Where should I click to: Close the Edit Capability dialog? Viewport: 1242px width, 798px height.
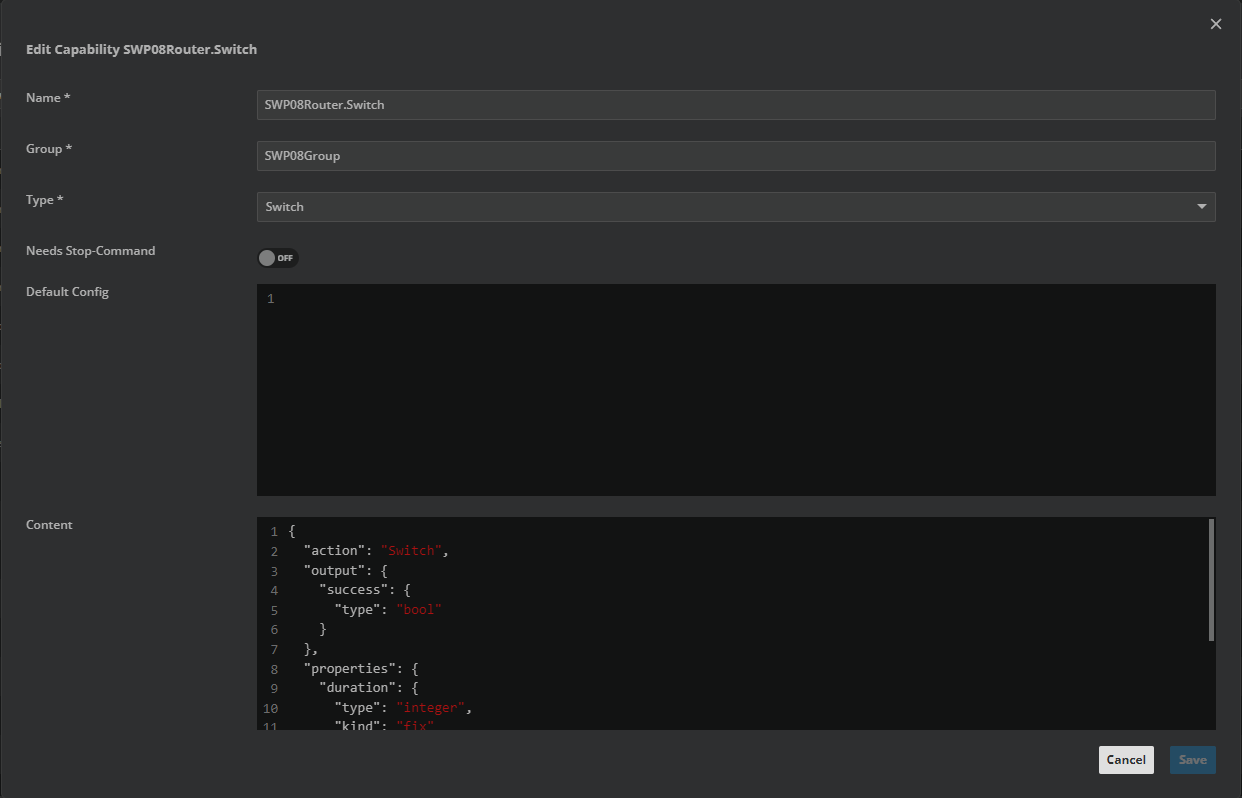click(1216, 24)
